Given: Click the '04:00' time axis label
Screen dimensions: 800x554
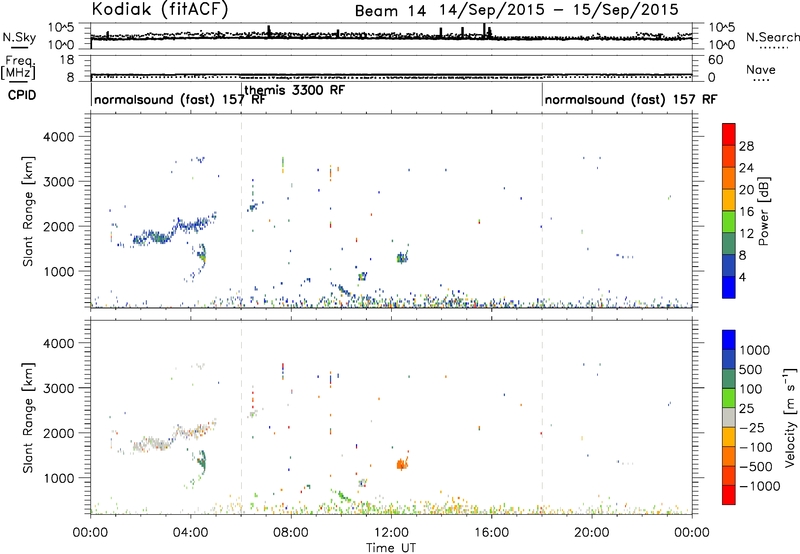Looking at the screenshot, I should click(x=190, y=533).
